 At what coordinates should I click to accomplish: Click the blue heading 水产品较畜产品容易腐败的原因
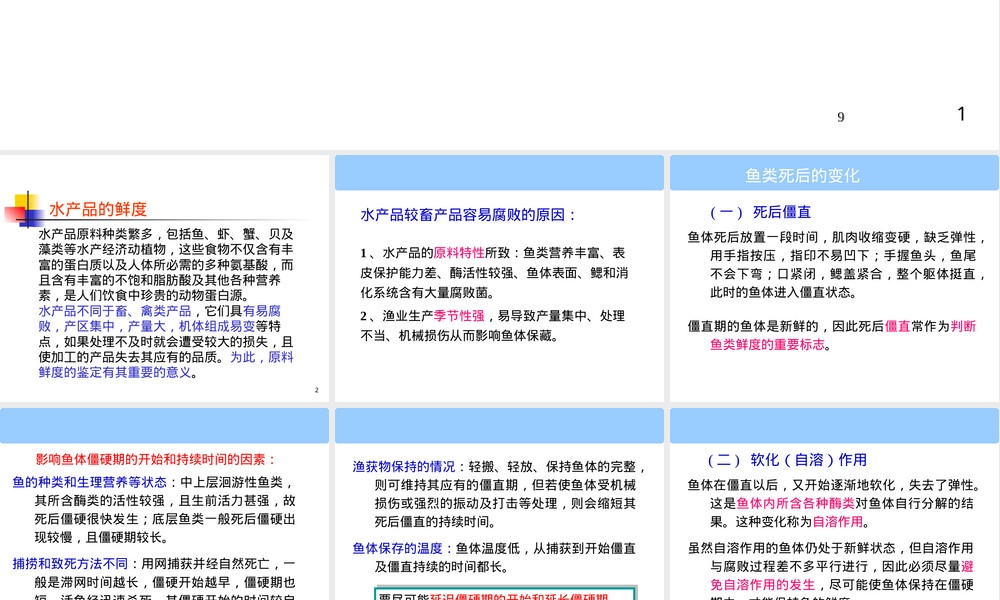click(469, 215)
